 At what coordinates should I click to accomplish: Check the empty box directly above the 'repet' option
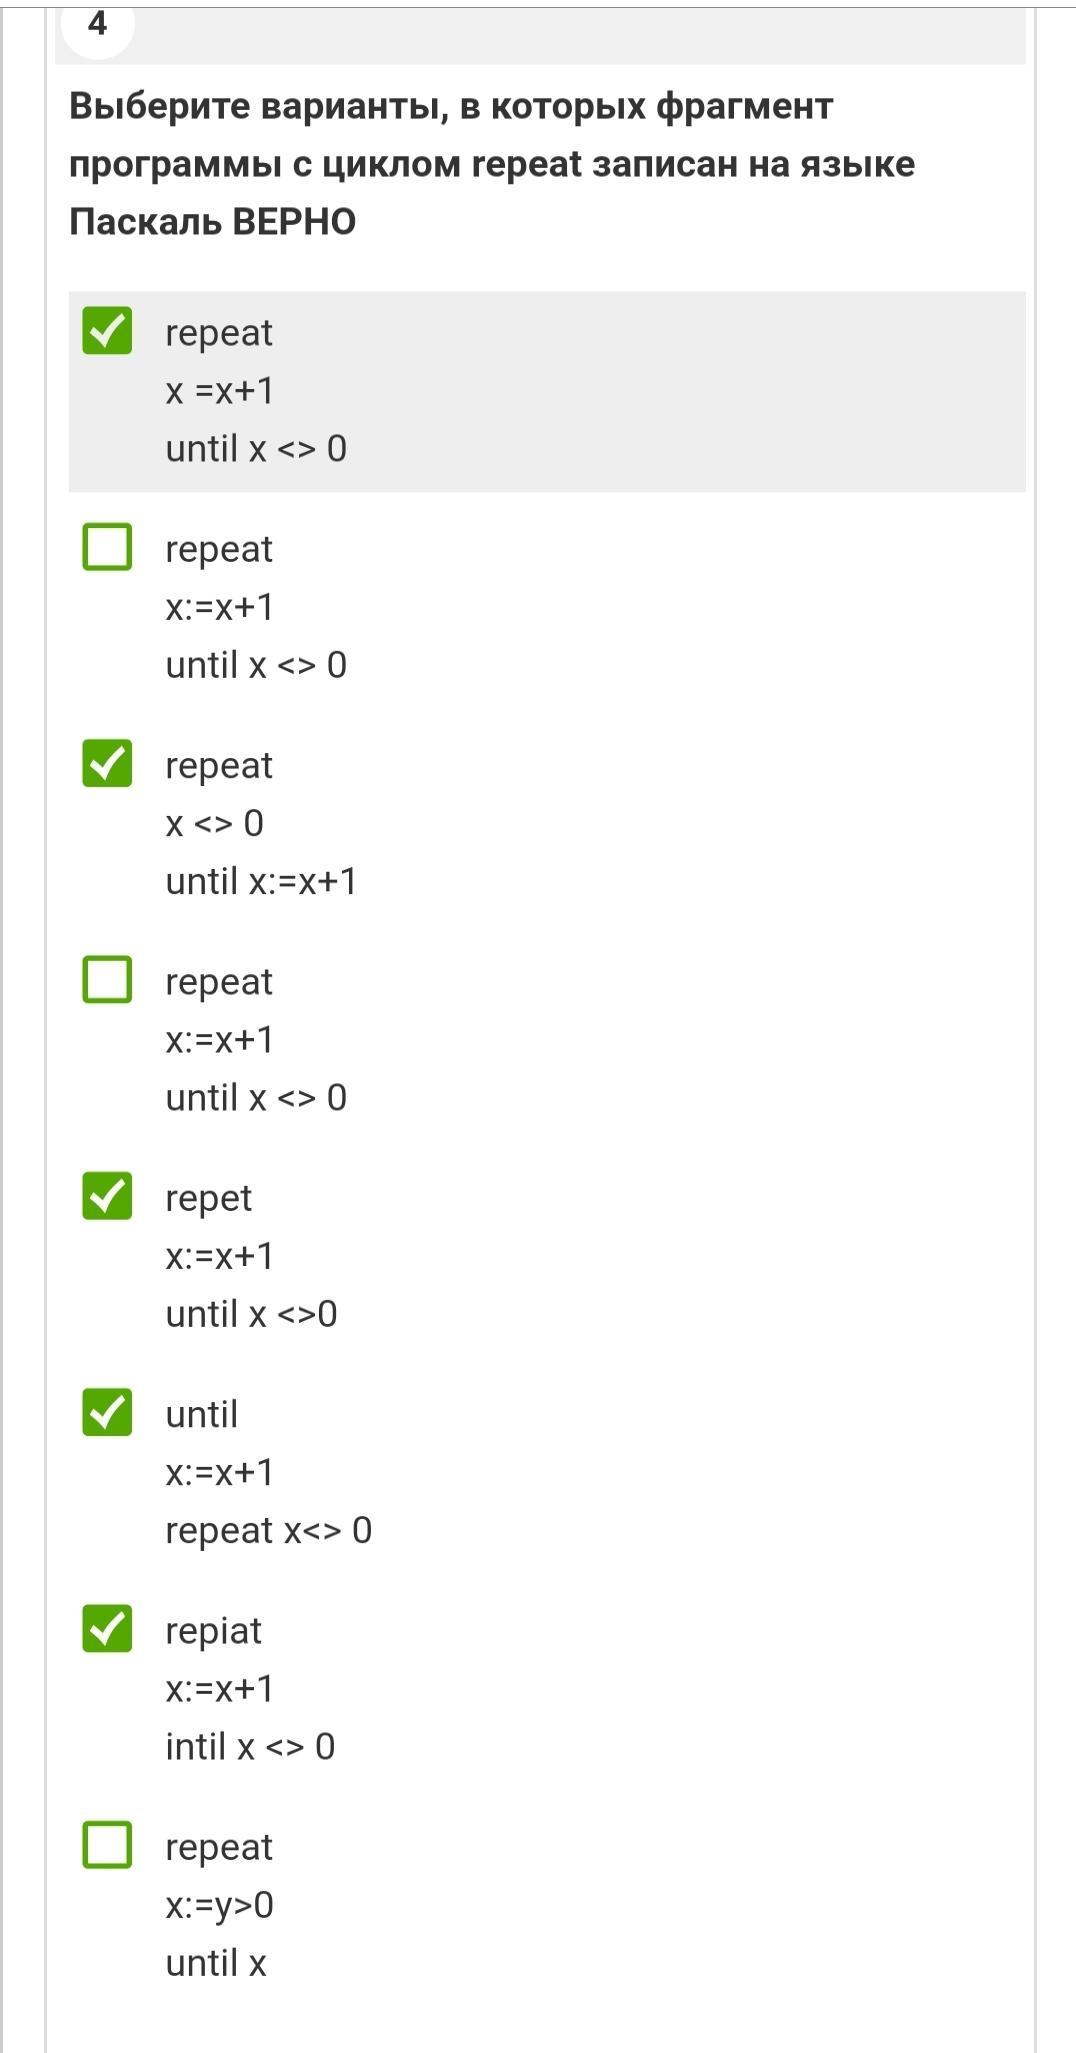(107, 980)
